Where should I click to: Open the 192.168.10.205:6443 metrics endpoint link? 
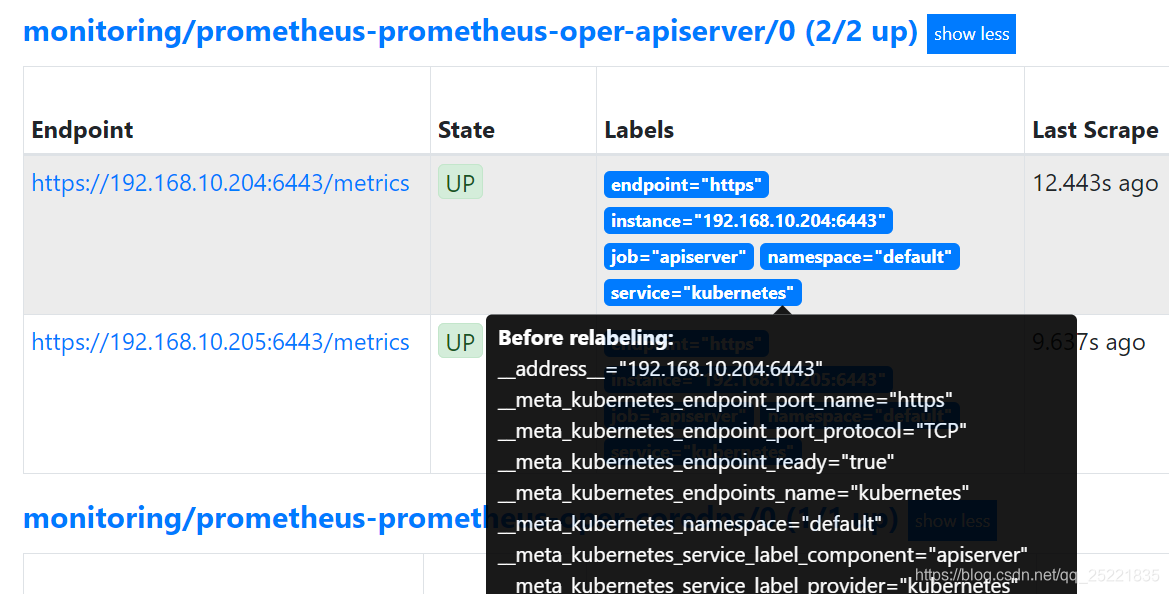220,341
